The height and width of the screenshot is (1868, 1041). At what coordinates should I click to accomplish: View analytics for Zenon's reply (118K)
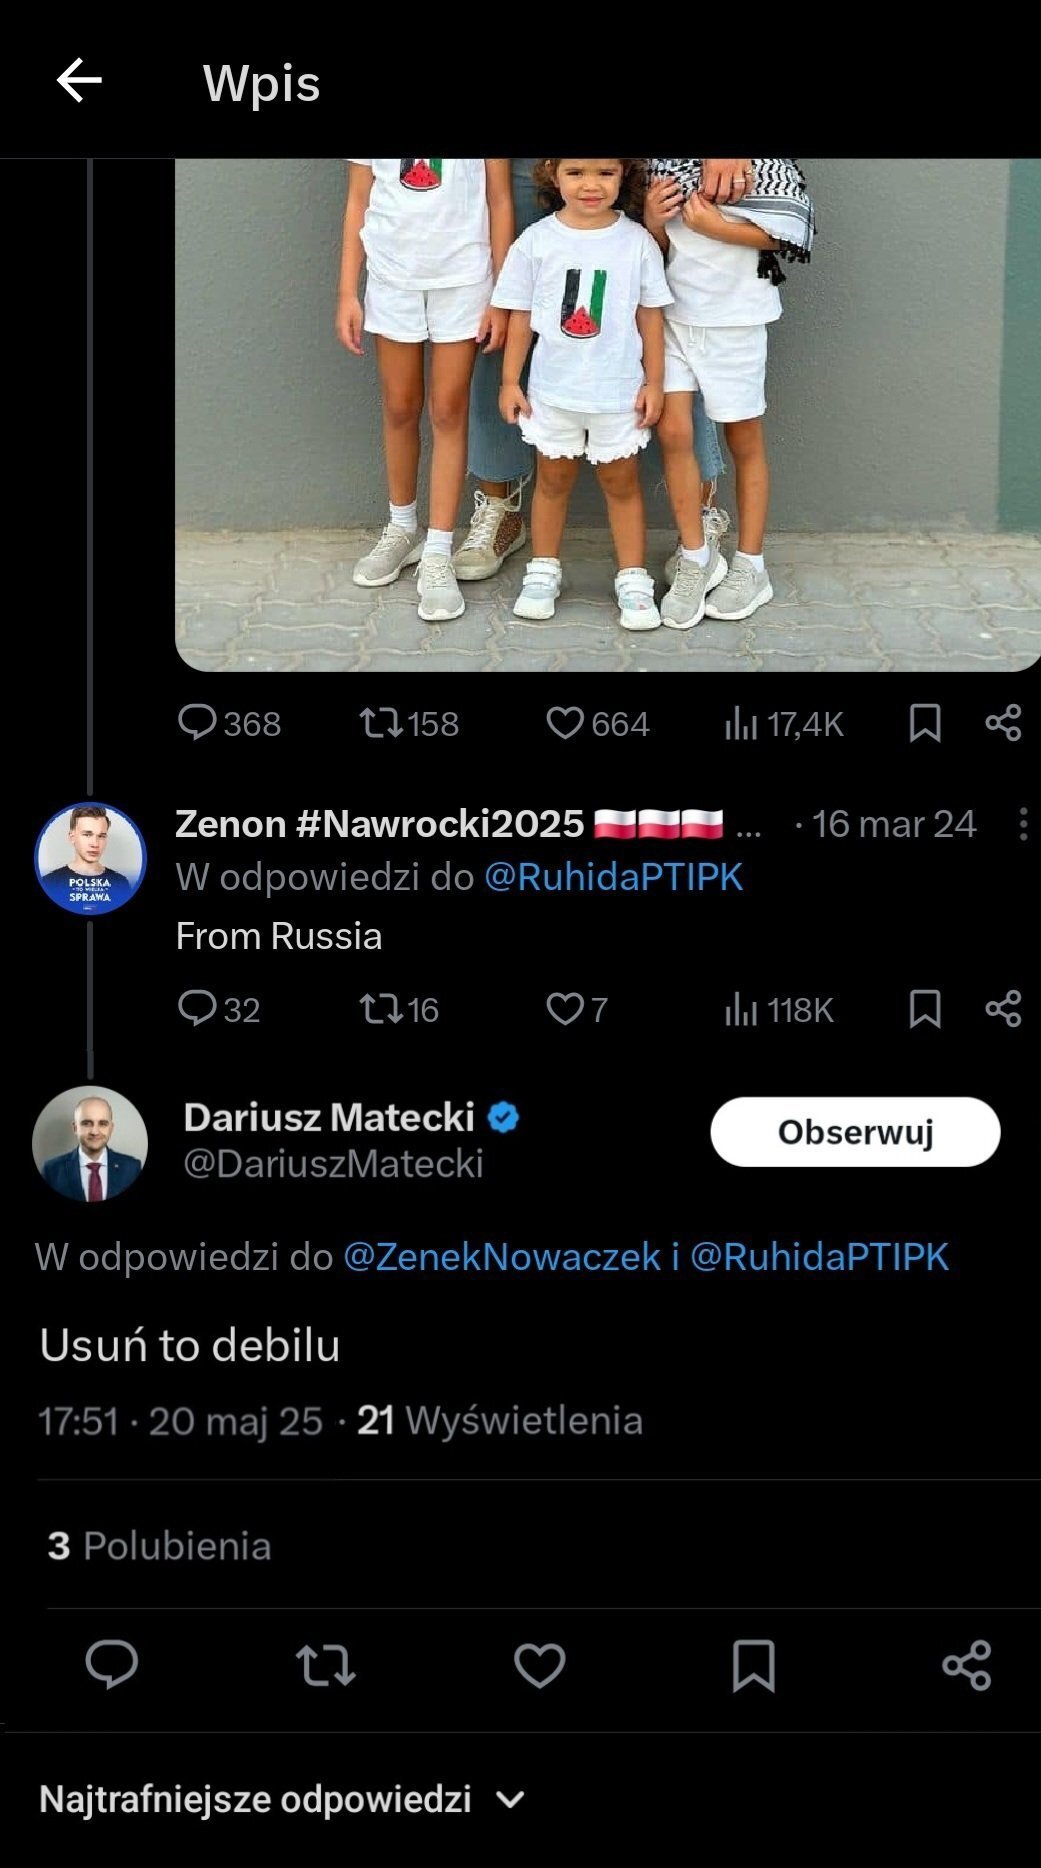pos(779,1010)
